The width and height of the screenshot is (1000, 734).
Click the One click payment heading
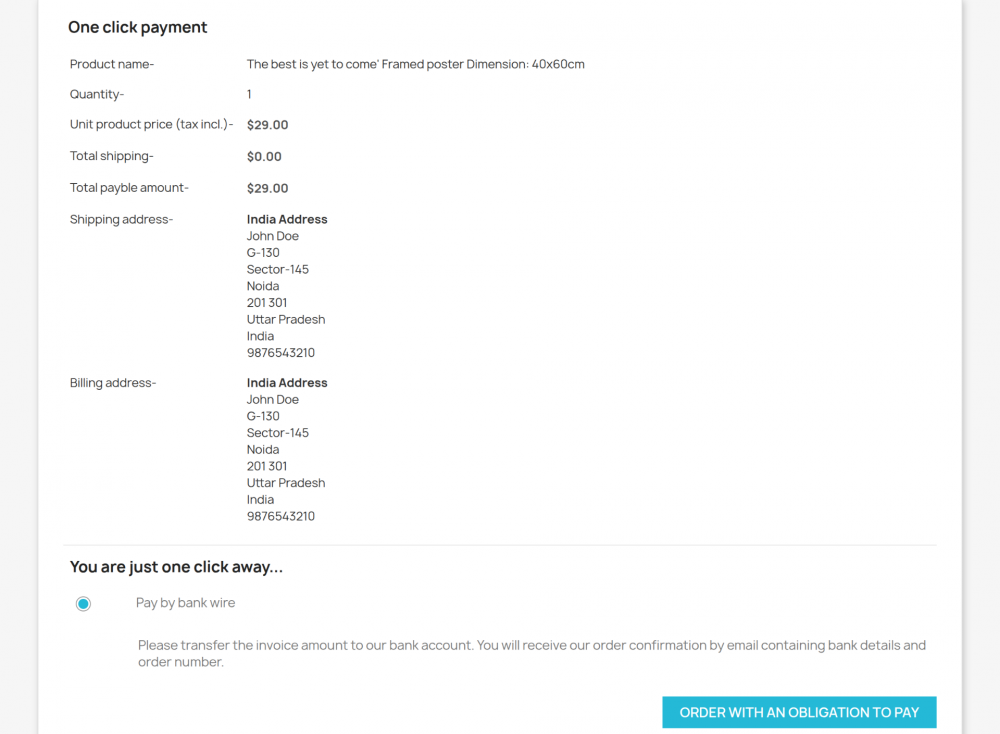138,27
